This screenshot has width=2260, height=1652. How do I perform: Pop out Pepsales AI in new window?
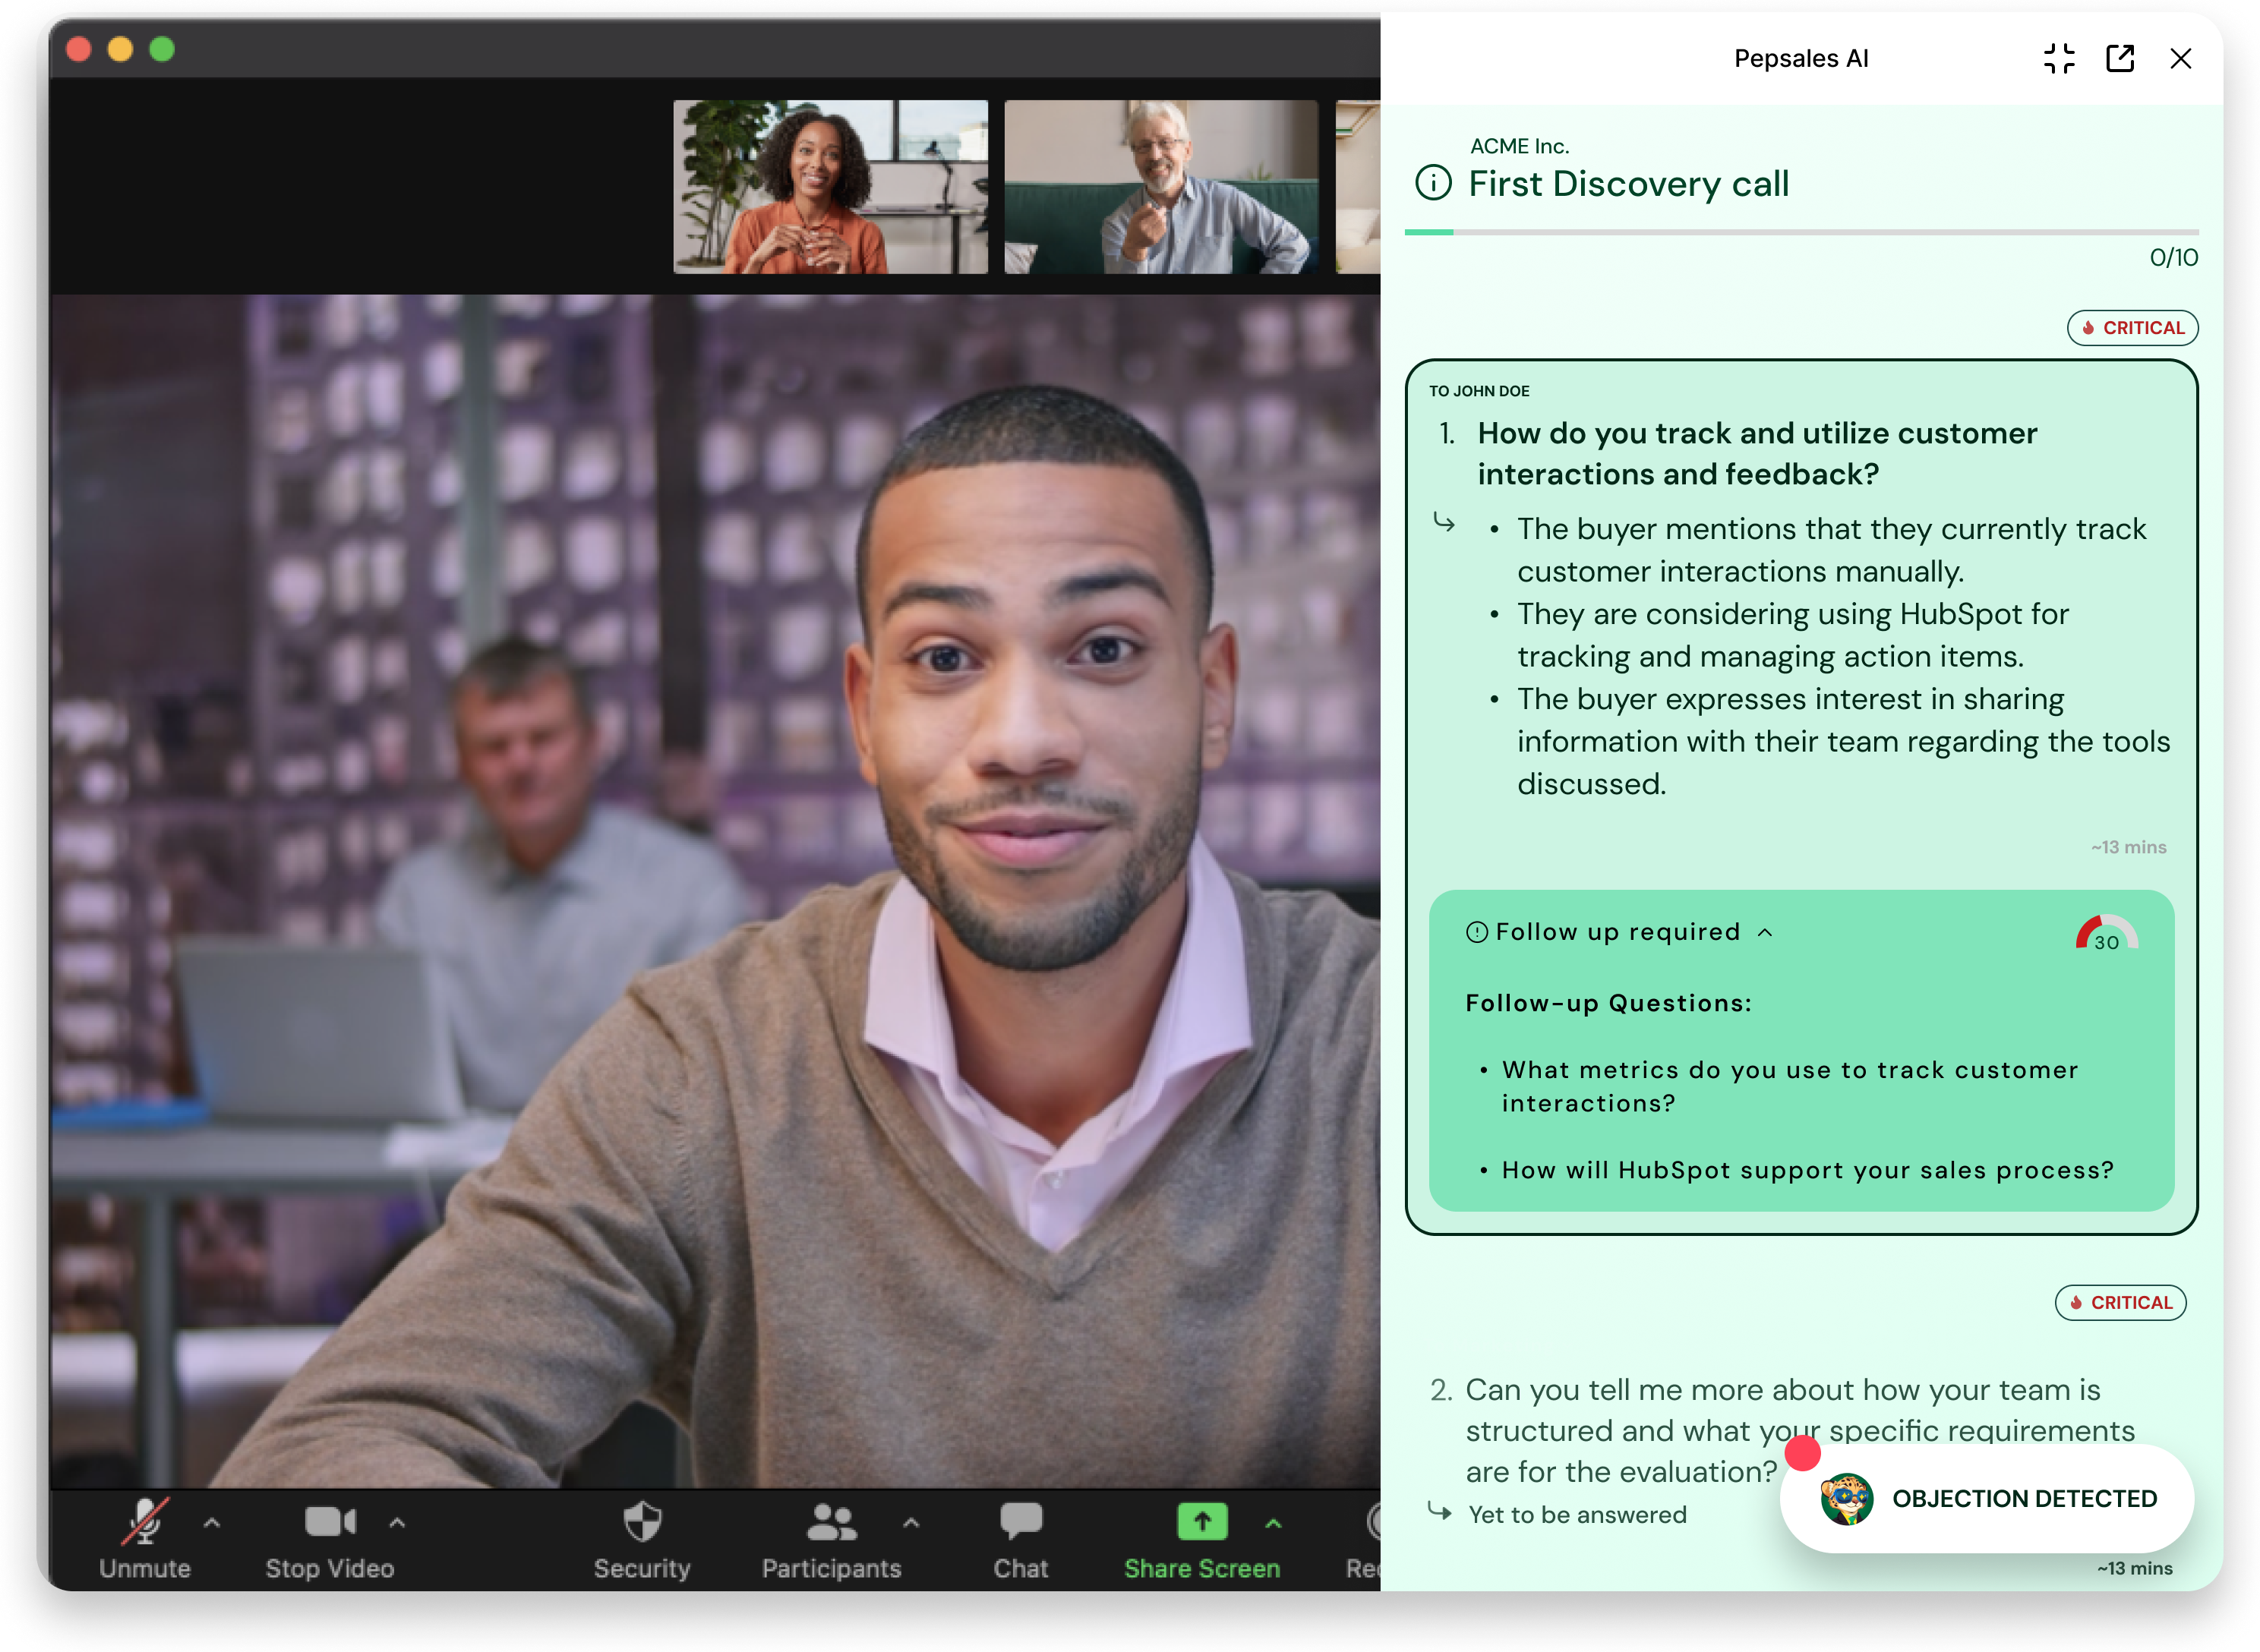click(2120, 59)
